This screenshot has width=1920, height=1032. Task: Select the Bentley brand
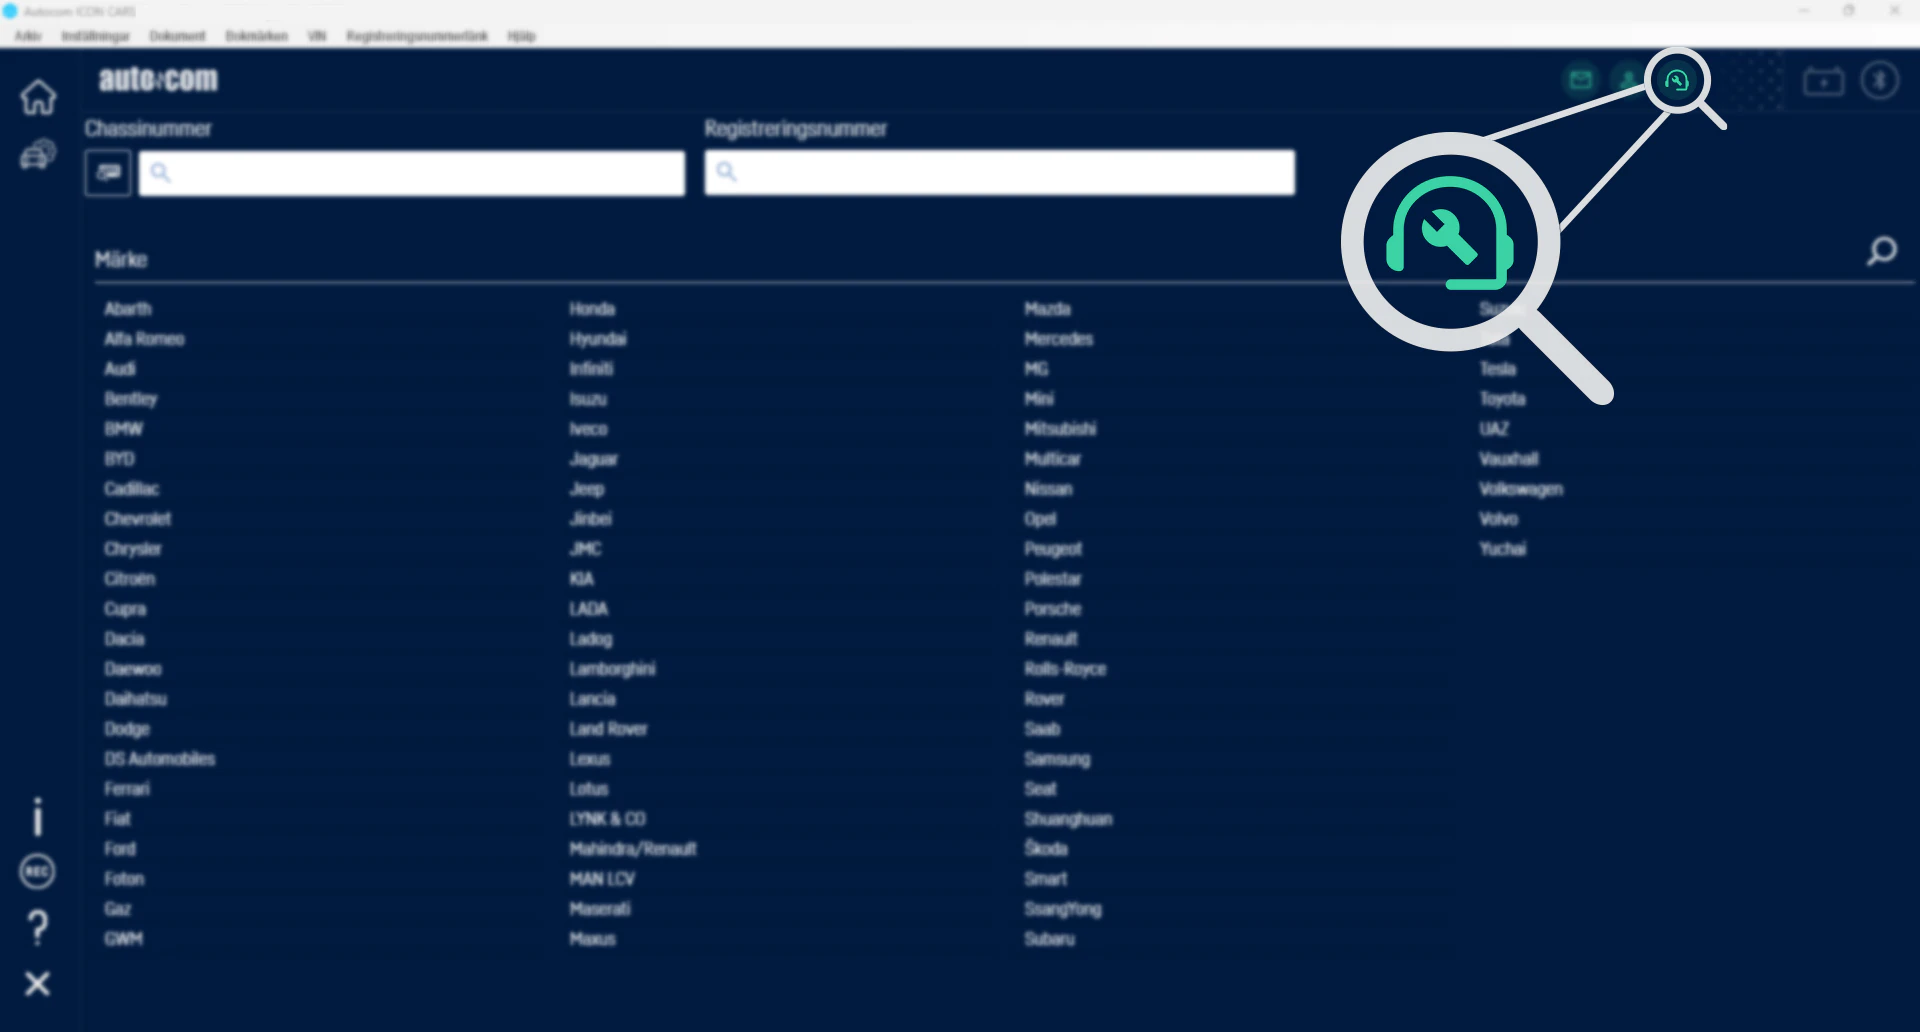[131, 399]
